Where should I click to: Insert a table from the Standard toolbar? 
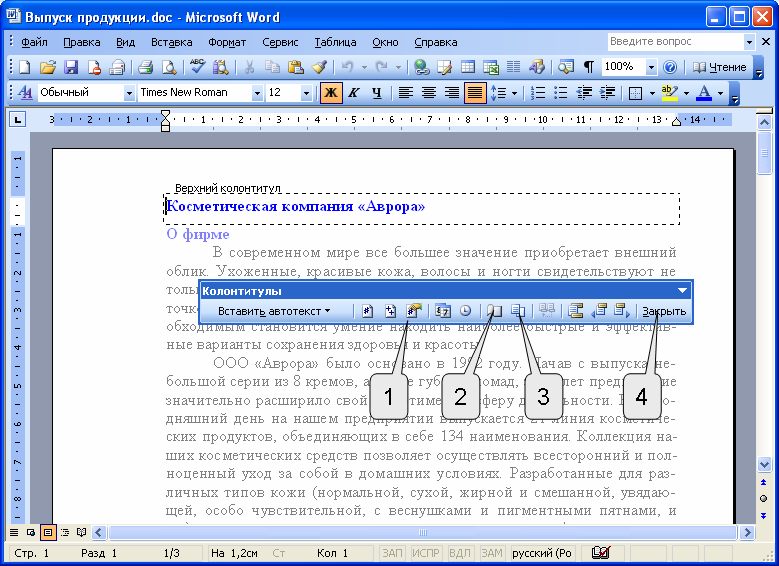click(467, 67)
